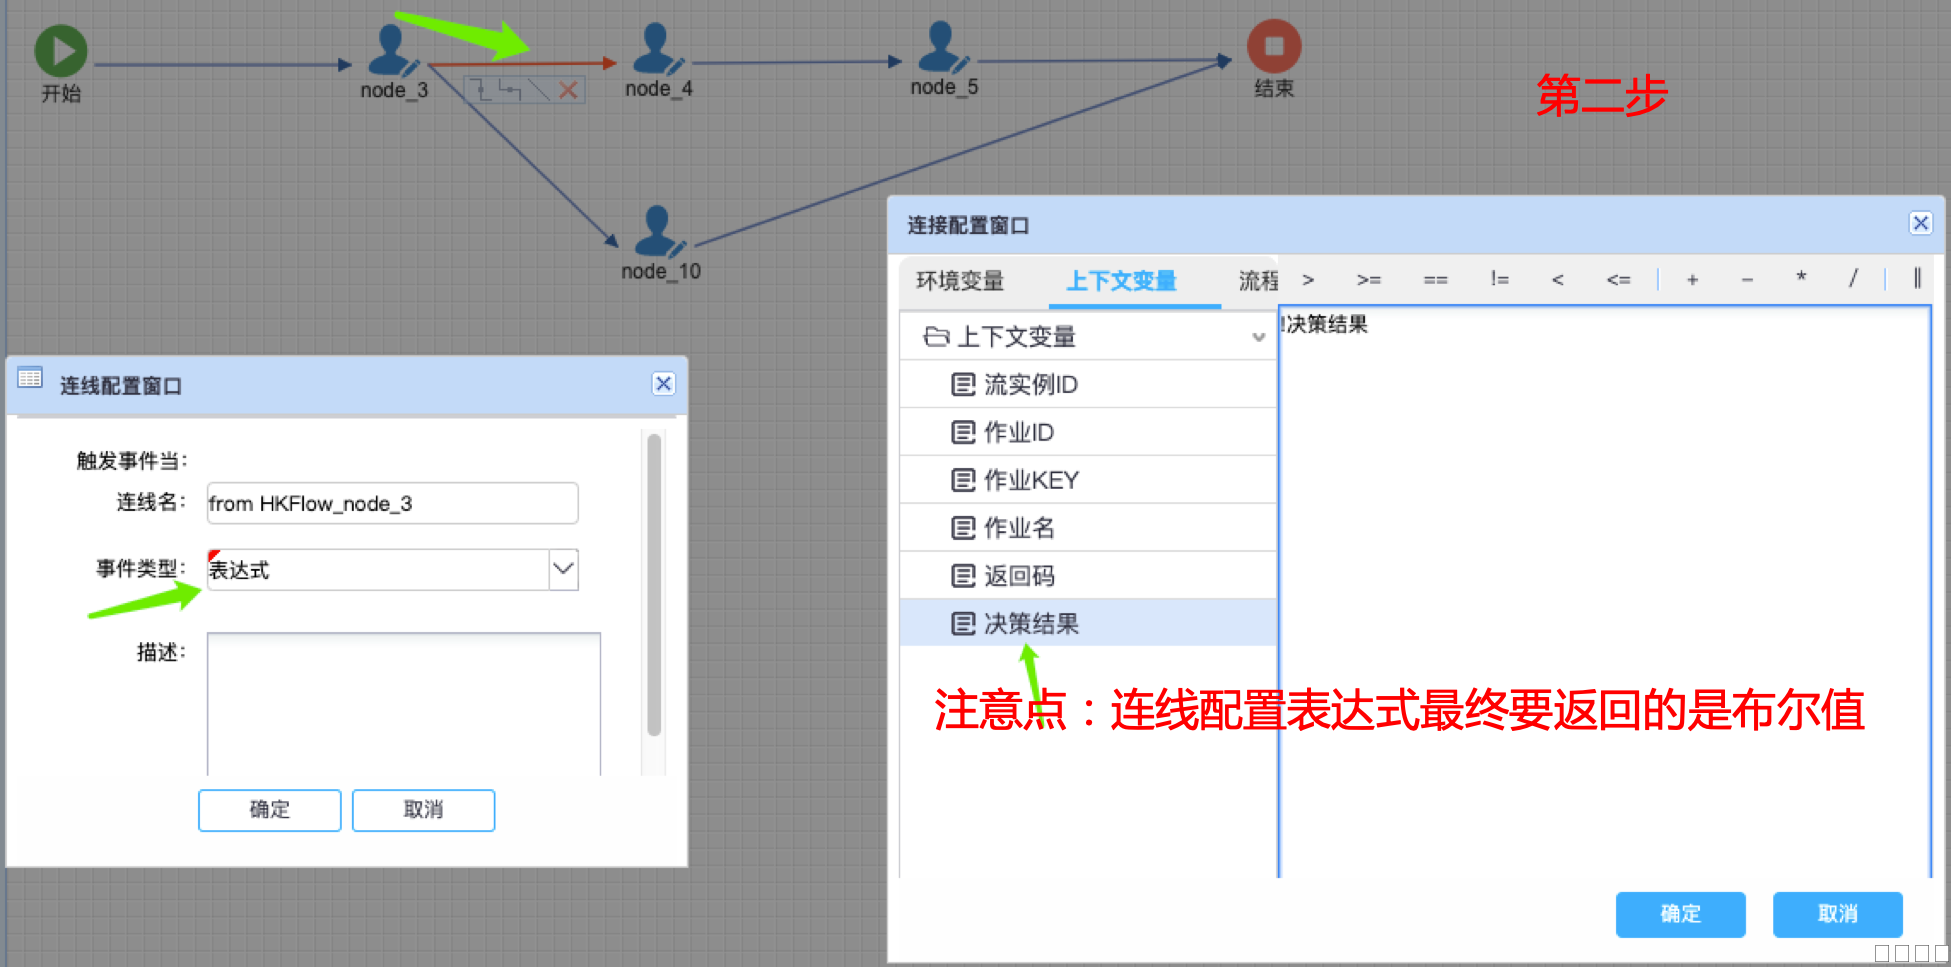Viewport: 1951px width, 967px height.
Task: Switch to the 环境变量 tab
Action: coord(959,281)
